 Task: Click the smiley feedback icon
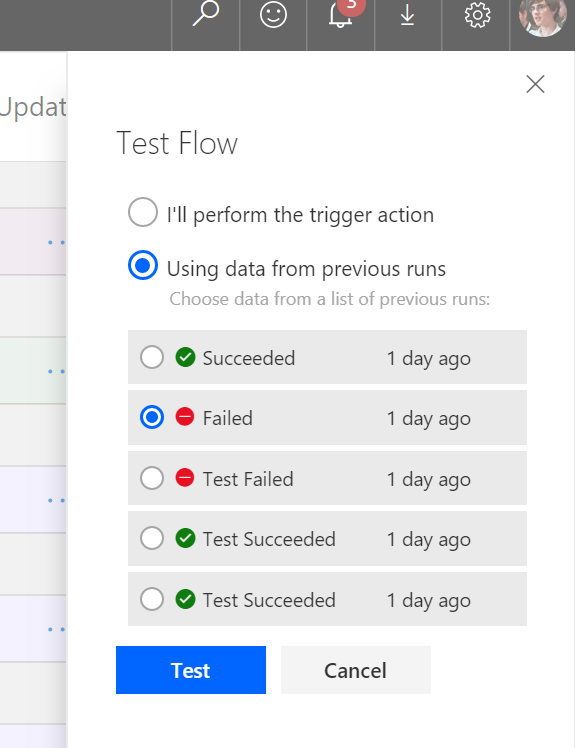click(273, 14)
